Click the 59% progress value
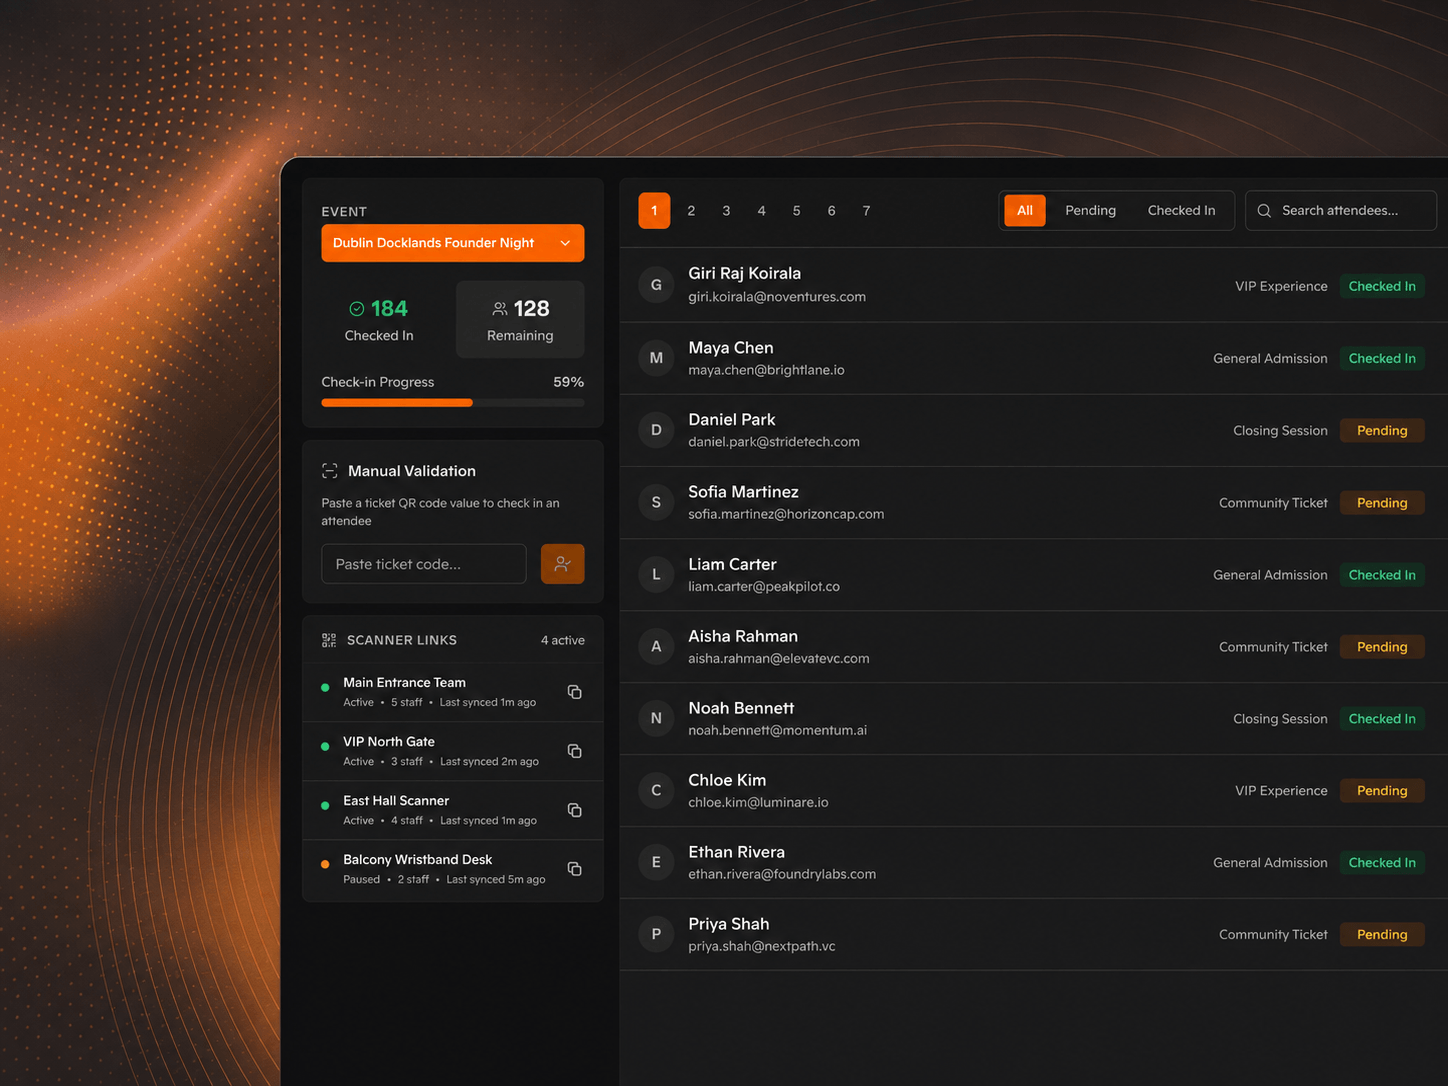 (569, 382)
